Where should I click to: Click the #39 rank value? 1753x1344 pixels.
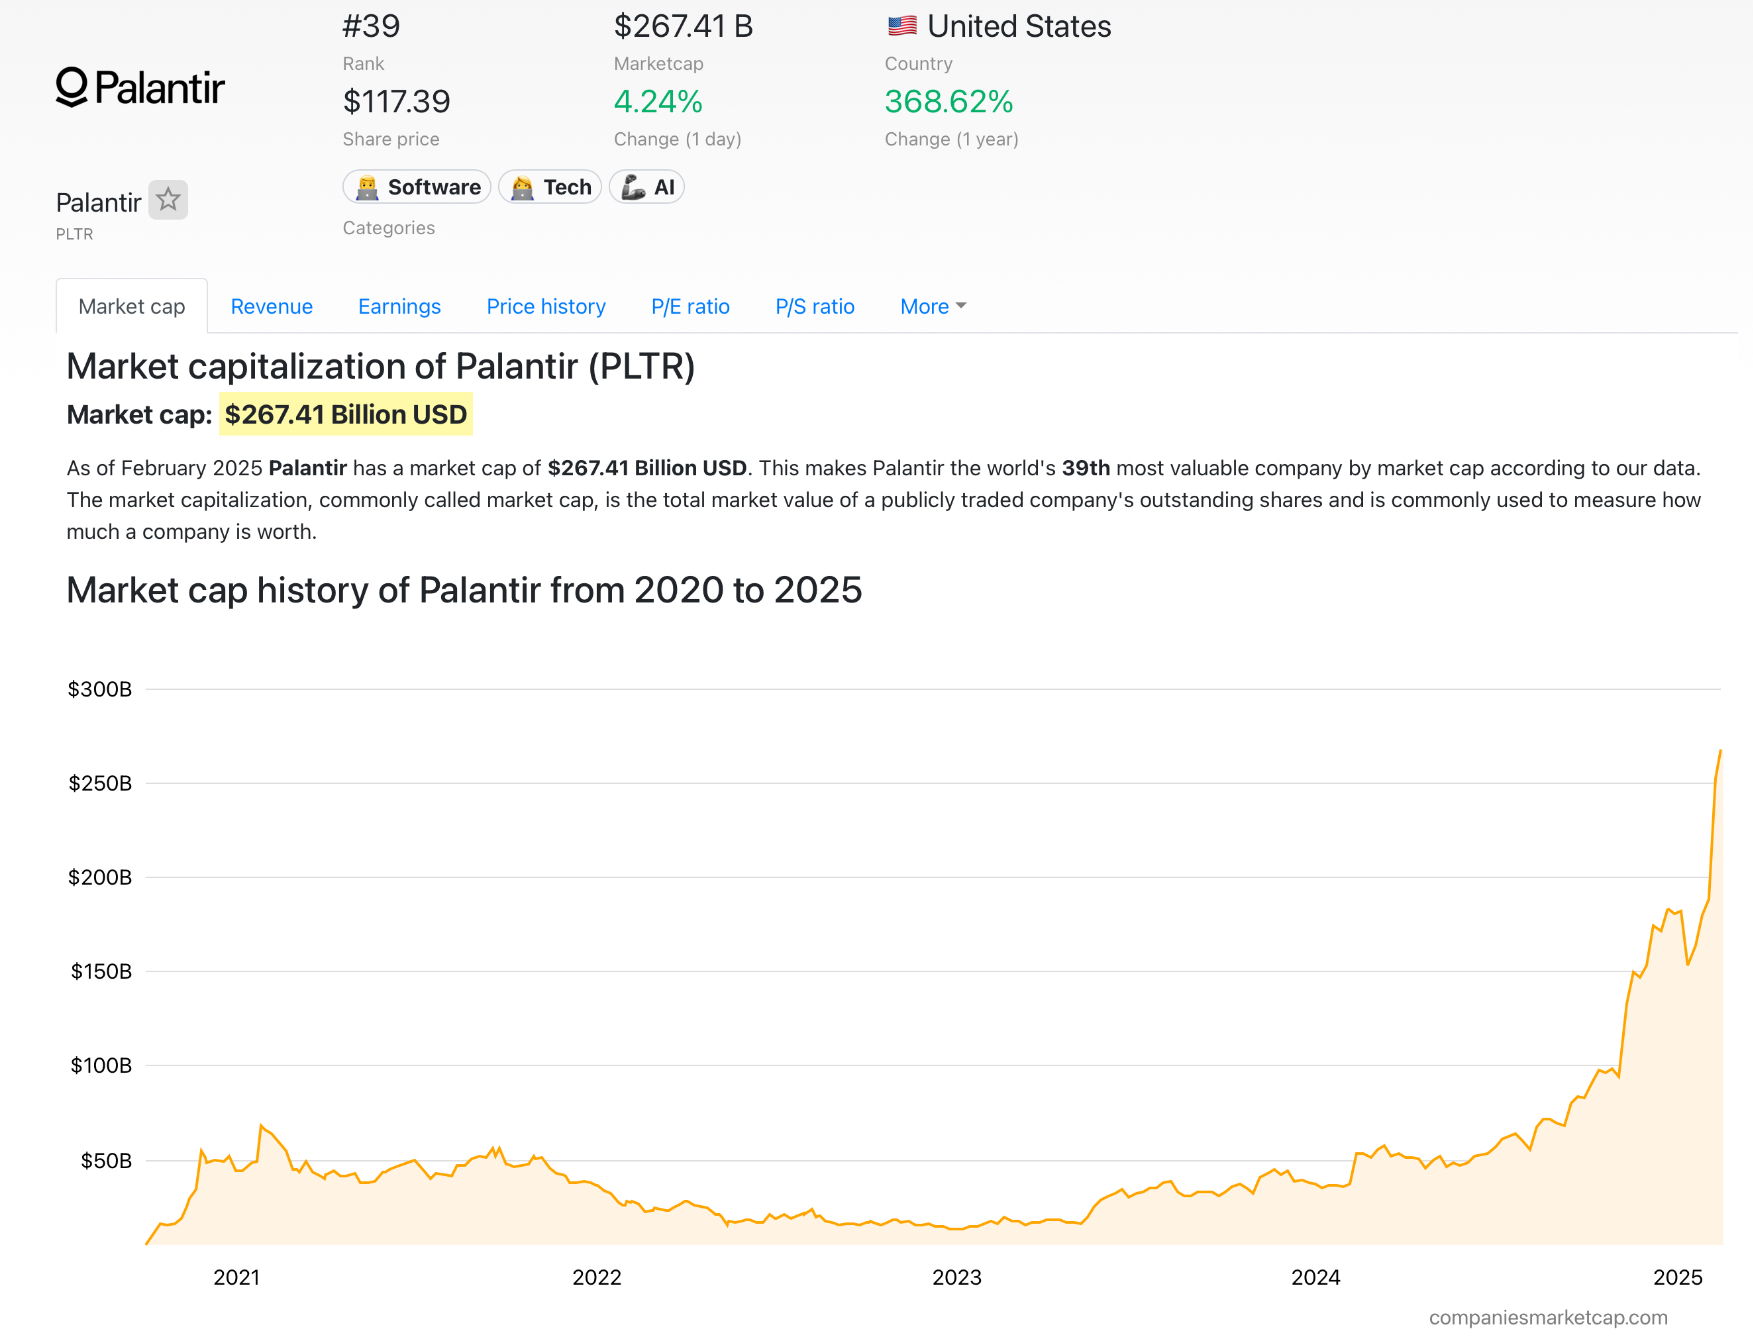(x=371, y=26)
